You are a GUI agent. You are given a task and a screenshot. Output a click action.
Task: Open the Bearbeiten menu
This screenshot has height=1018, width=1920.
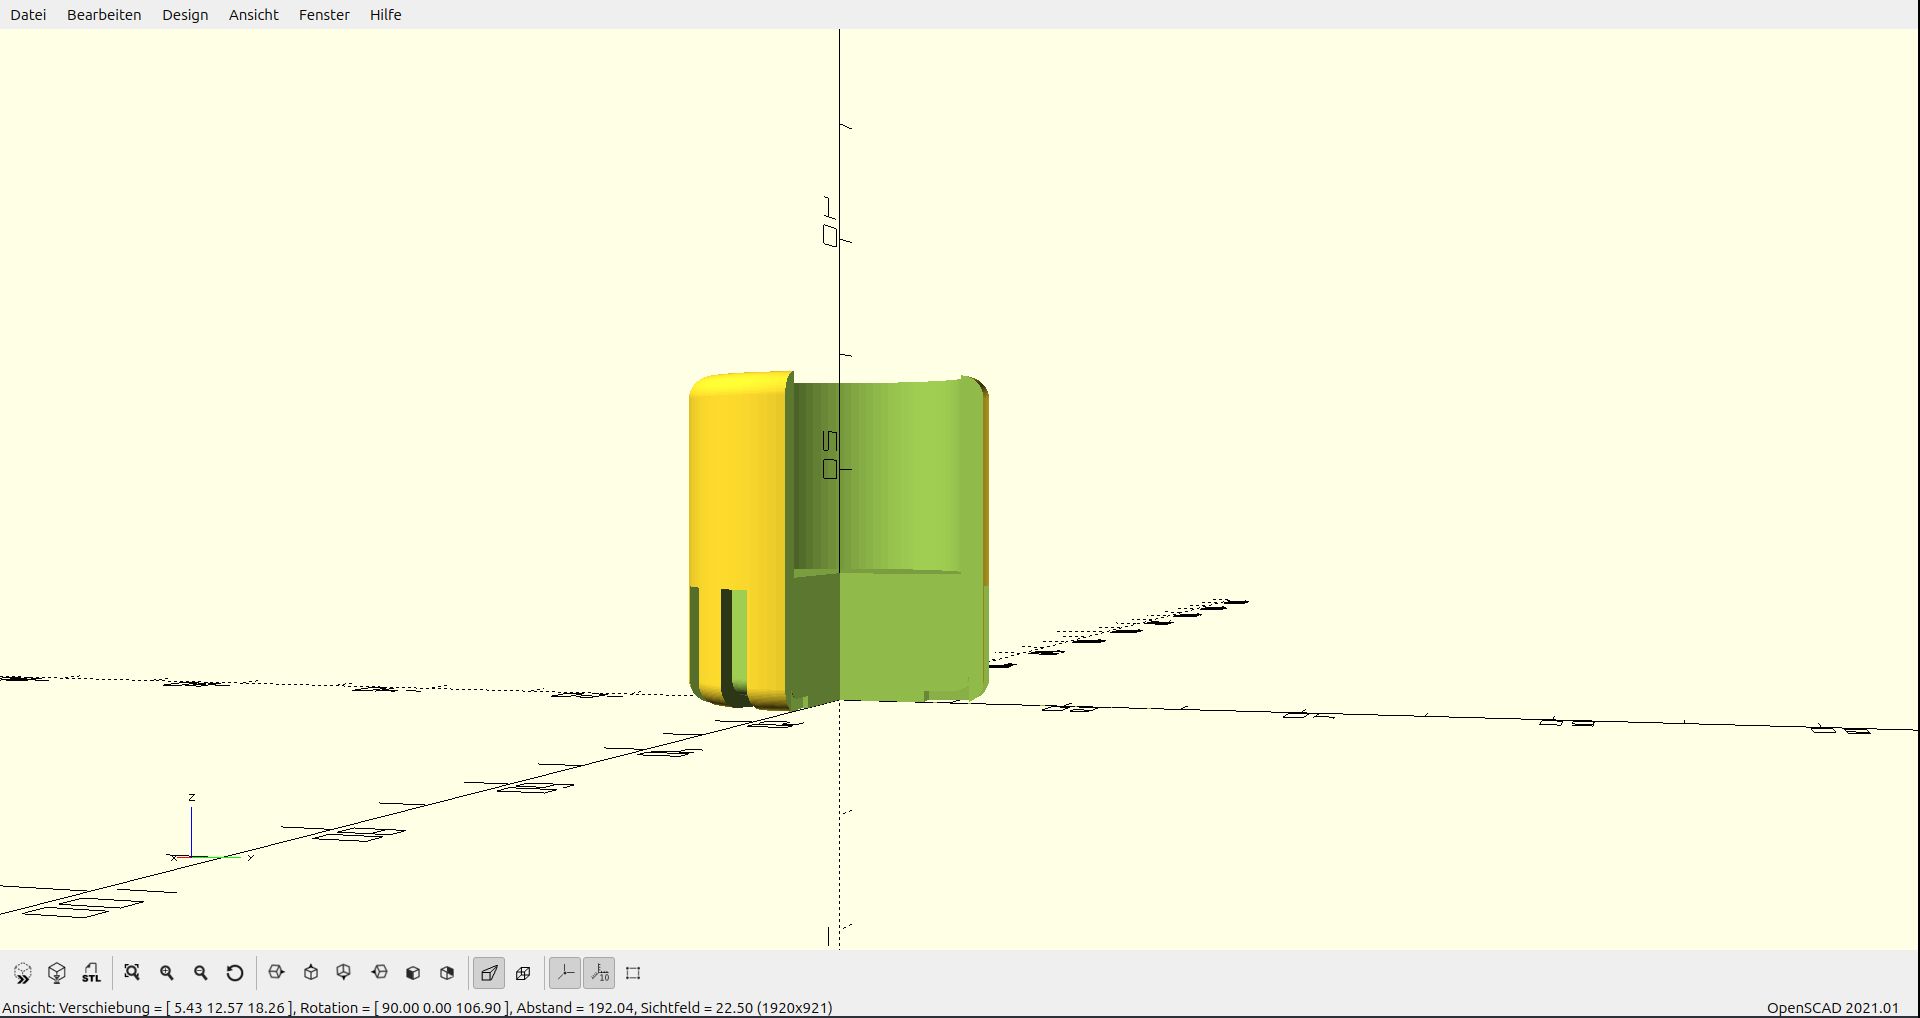pyautogui.click(x=104, y=15)
